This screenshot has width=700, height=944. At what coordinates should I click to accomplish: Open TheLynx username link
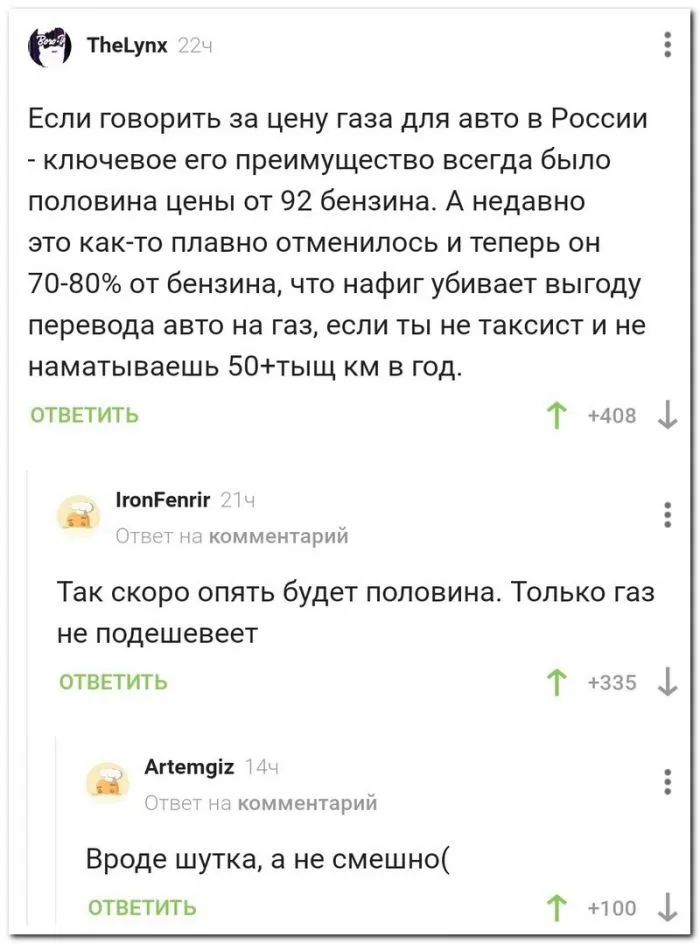click(x=128, y=45)
